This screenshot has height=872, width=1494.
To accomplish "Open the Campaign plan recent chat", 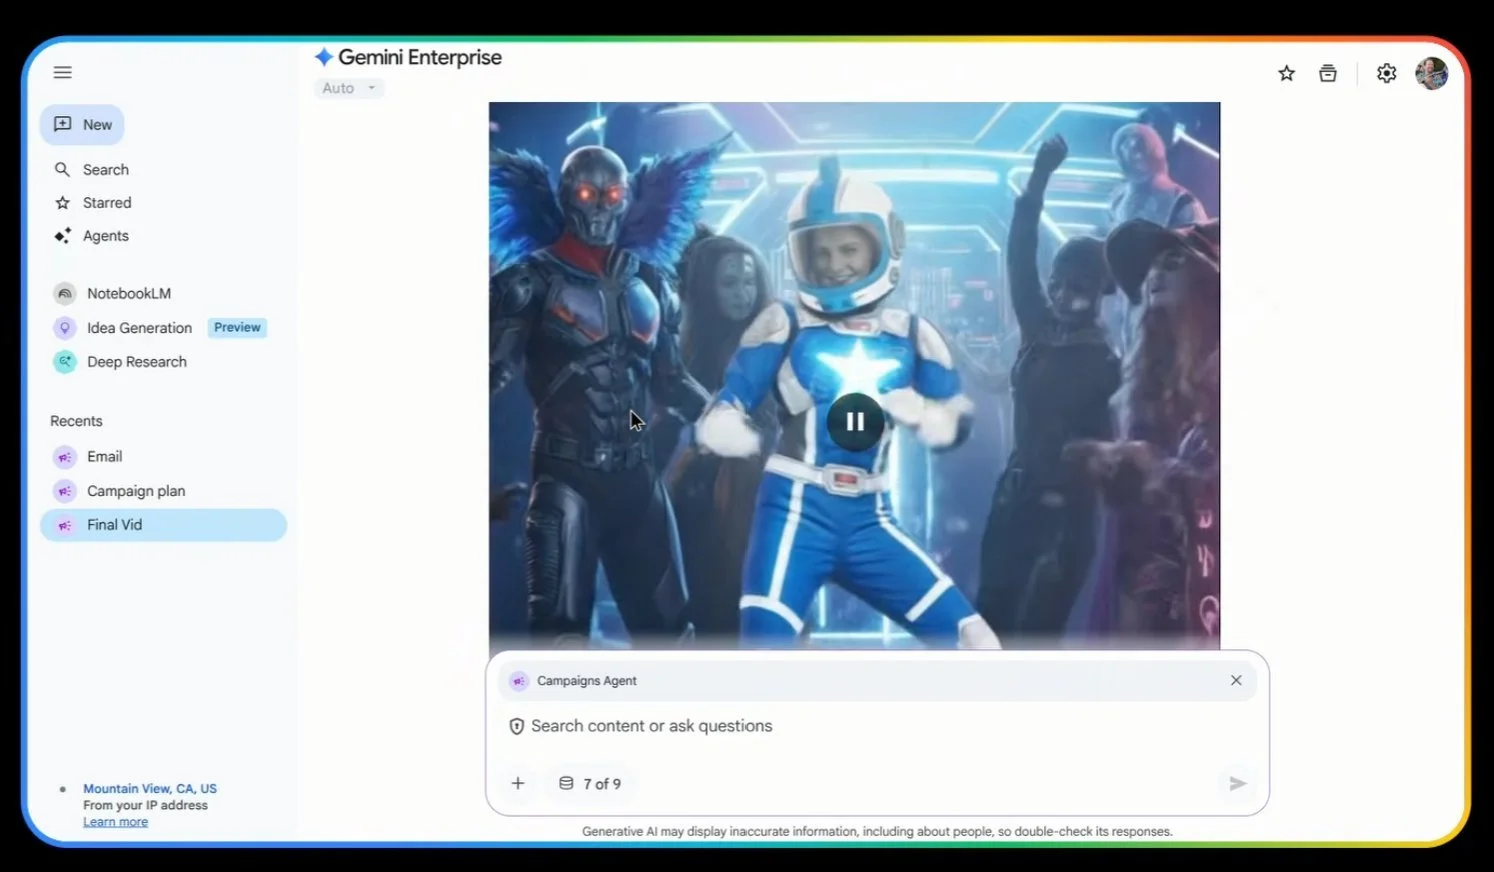I will click(163, 491).
